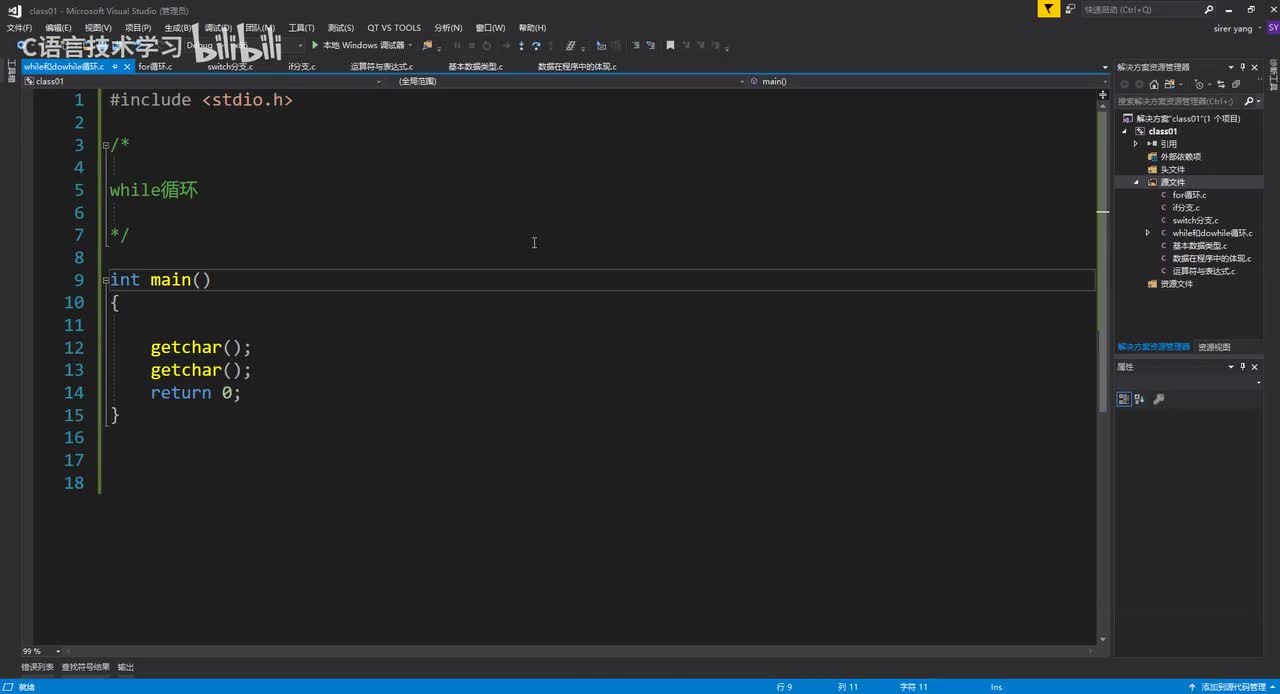Switch to the 资源视图 panel tab
Viewport: 1280px width, 694px height.
point(1214,347)
